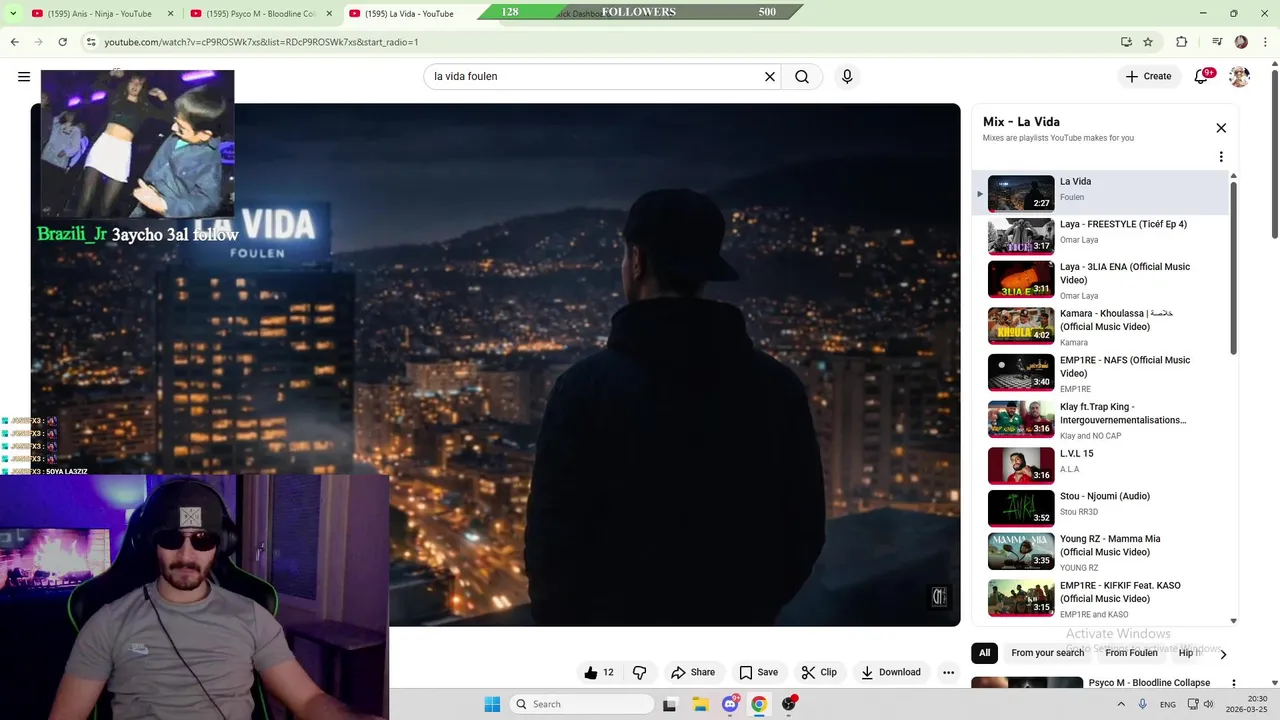Like the La Vida video

598,672
